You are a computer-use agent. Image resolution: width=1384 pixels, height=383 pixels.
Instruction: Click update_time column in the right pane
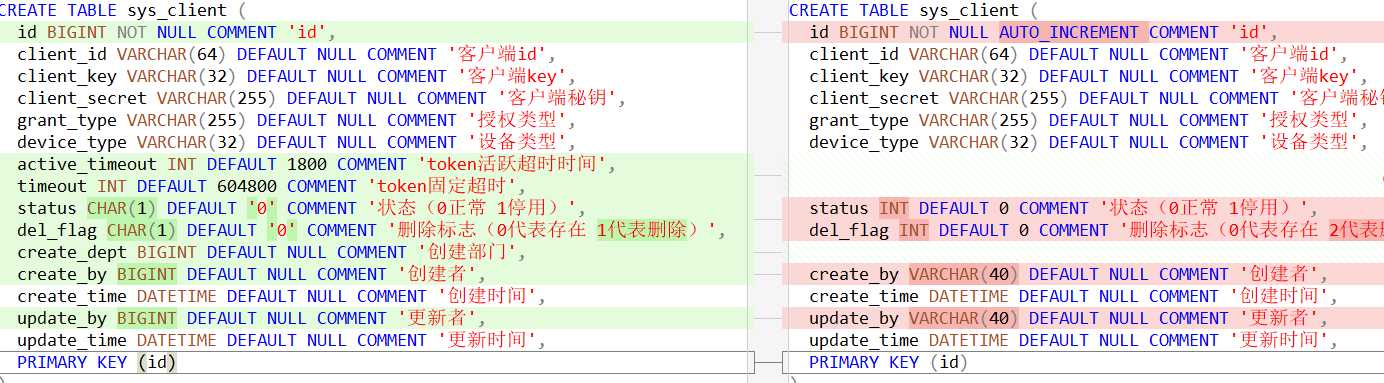(x=864, y=340)
